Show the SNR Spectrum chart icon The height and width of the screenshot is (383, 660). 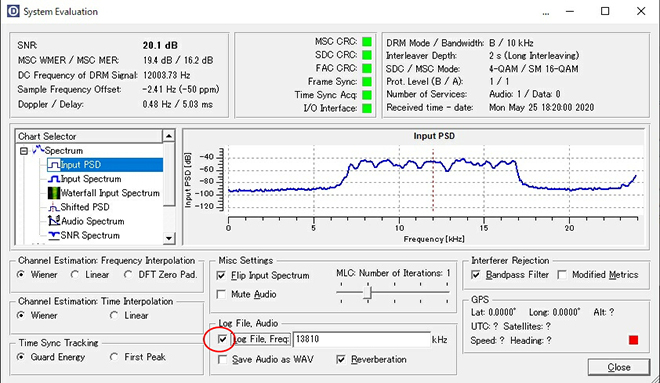(54, 235)
